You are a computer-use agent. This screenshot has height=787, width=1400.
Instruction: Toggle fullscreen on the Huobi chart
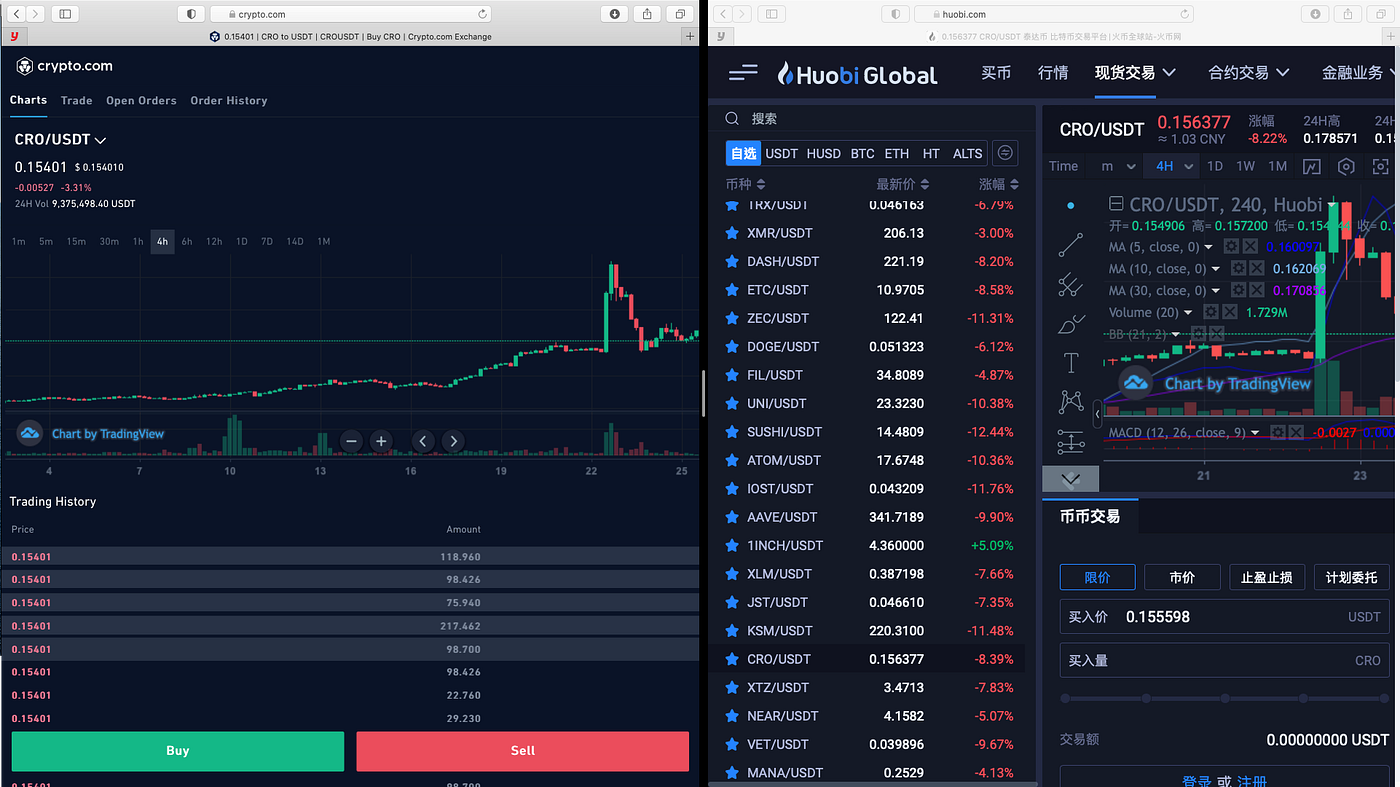tap(1381, 166)
